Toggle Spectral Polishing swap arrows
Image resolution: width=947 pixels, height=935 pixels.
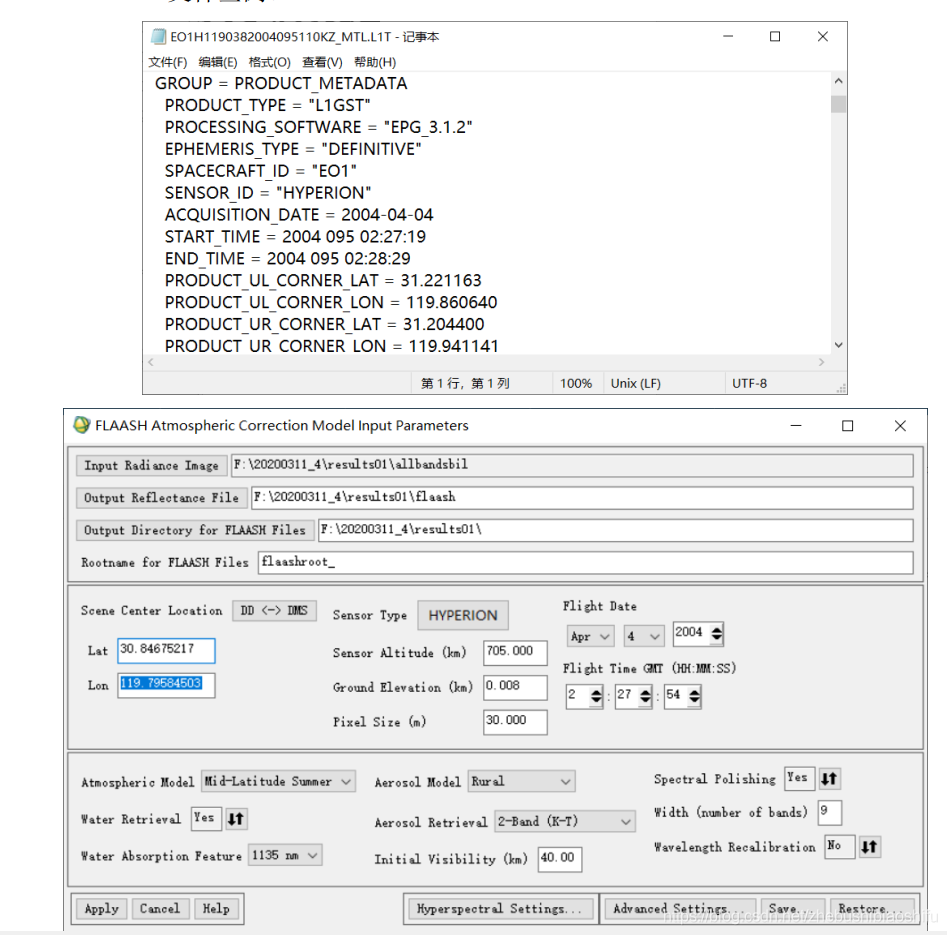(829, 779)
